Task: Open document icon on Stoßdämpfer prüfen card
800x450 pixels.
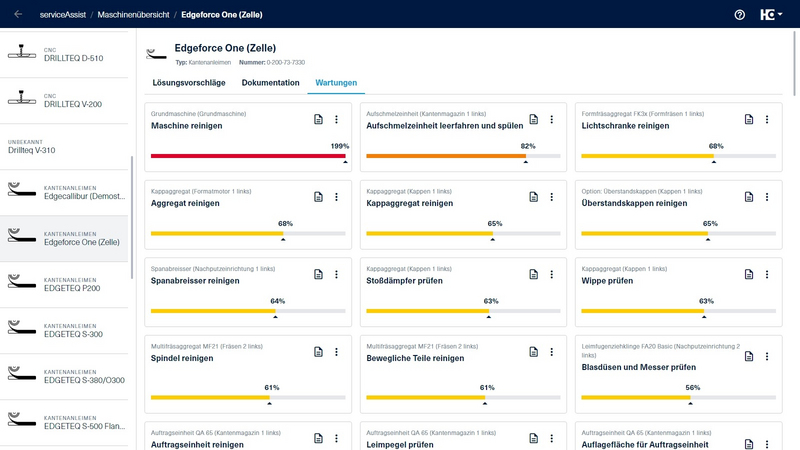Action: 534,275
